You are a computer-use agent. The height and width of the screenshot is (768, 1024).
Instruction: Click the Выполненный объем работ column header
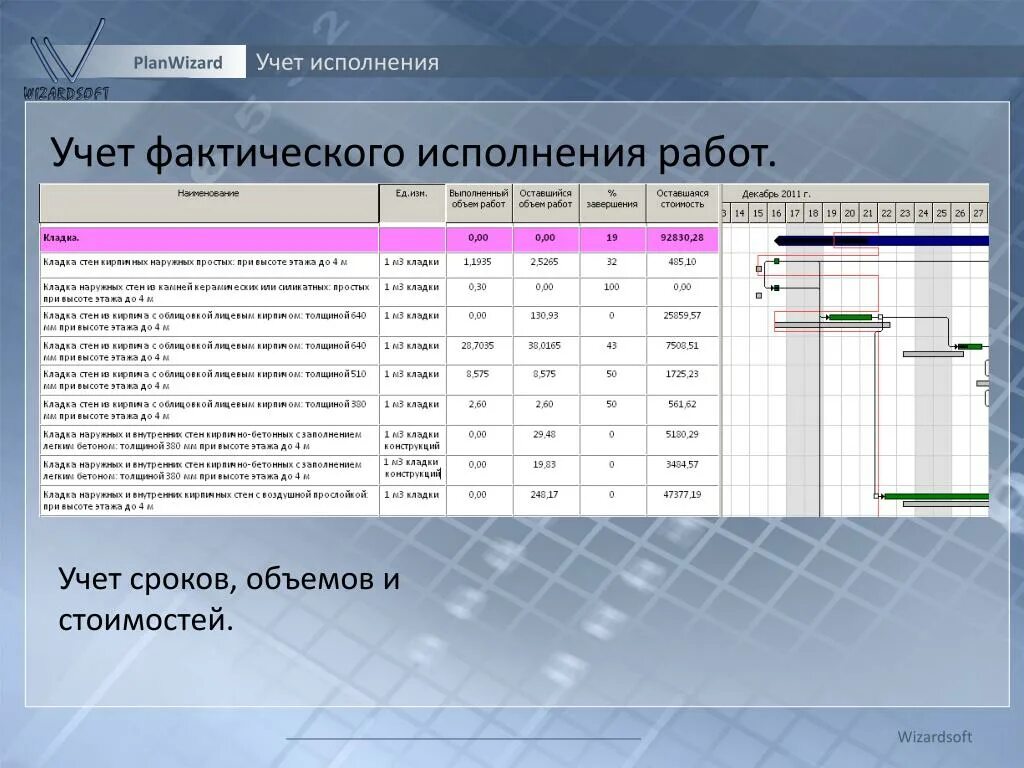point(479,203)
